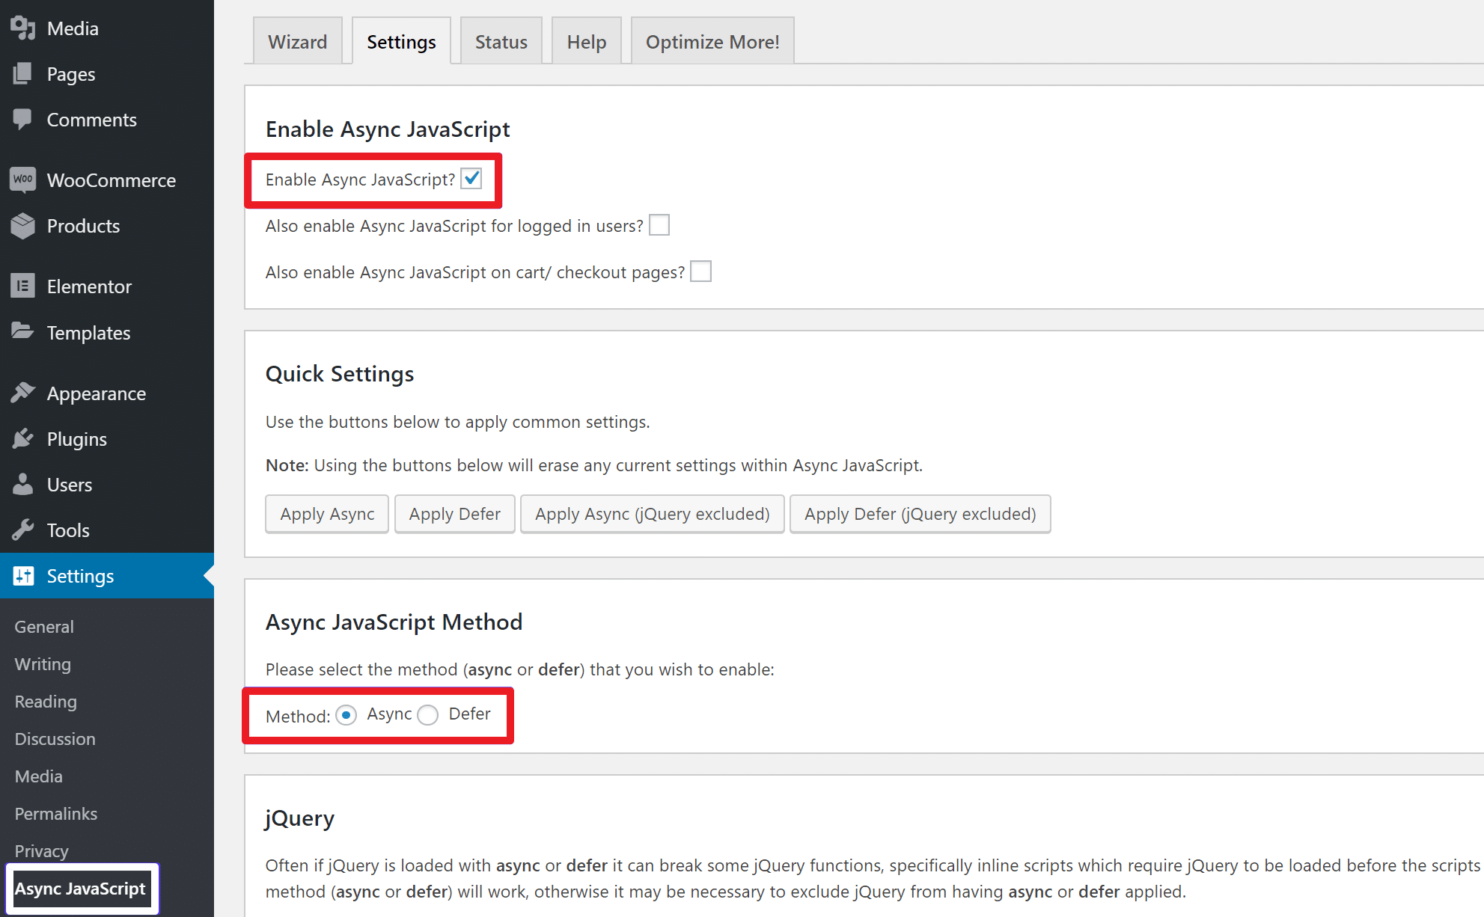1484x917 pixels.
Task: Go to Async JavaScript submenu item
Action: point(80,889)
